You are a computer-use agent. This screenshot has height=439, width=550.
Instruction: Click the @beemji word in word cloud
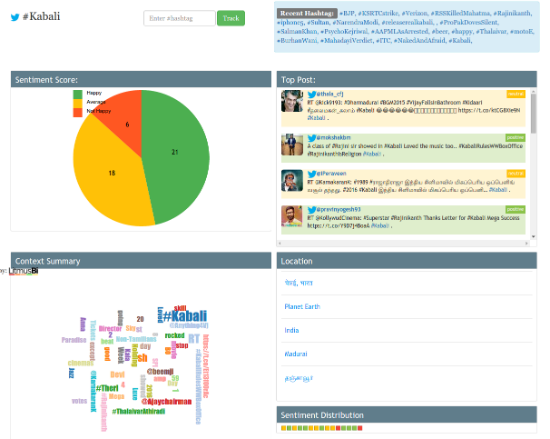(x=160, y=371)
